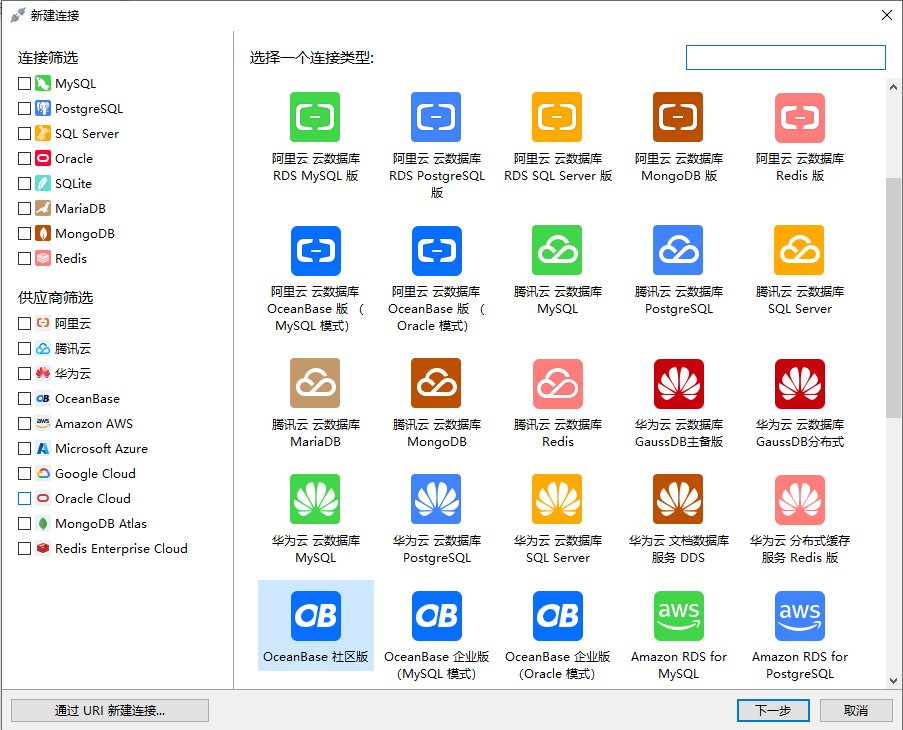Select OceanBase 社区版 connection icon
Screen dimensions: 903x730
pos(316,616)
